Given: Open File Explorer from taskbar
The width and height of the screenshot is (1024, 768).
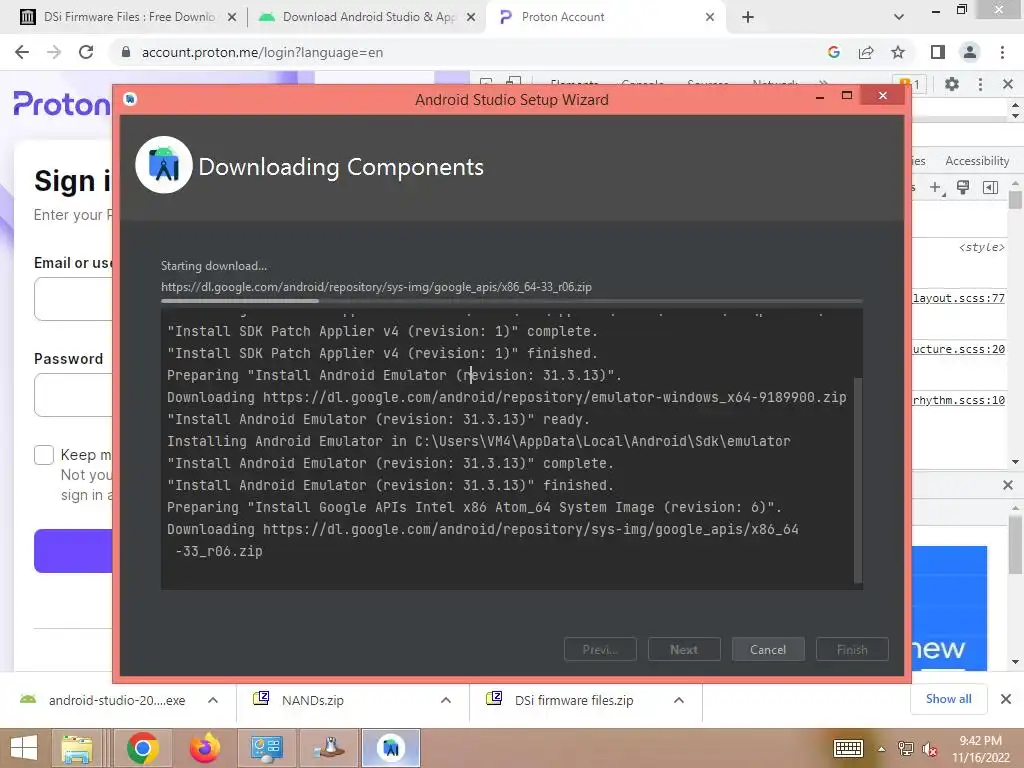Looking at the screenshot, I should (x=77, y=748).
